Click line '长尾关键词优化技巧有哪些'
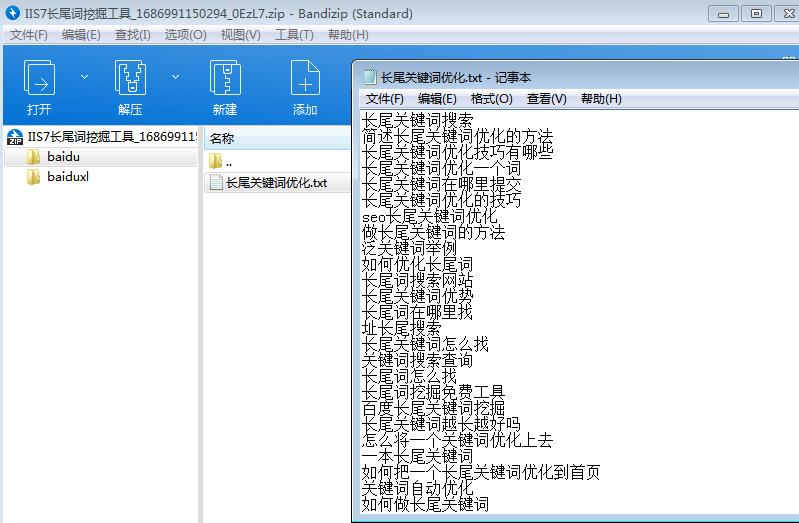The image size is (799, 523). tap(457, 152)
